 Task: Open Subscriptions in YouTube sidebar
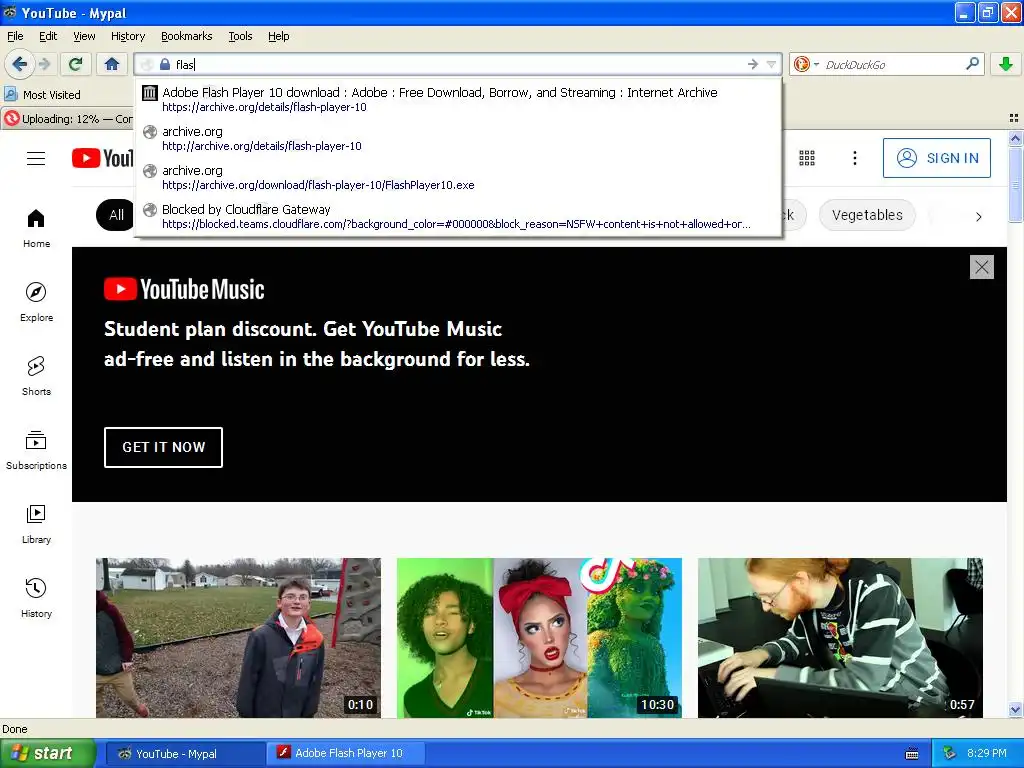tap(36, 451)
